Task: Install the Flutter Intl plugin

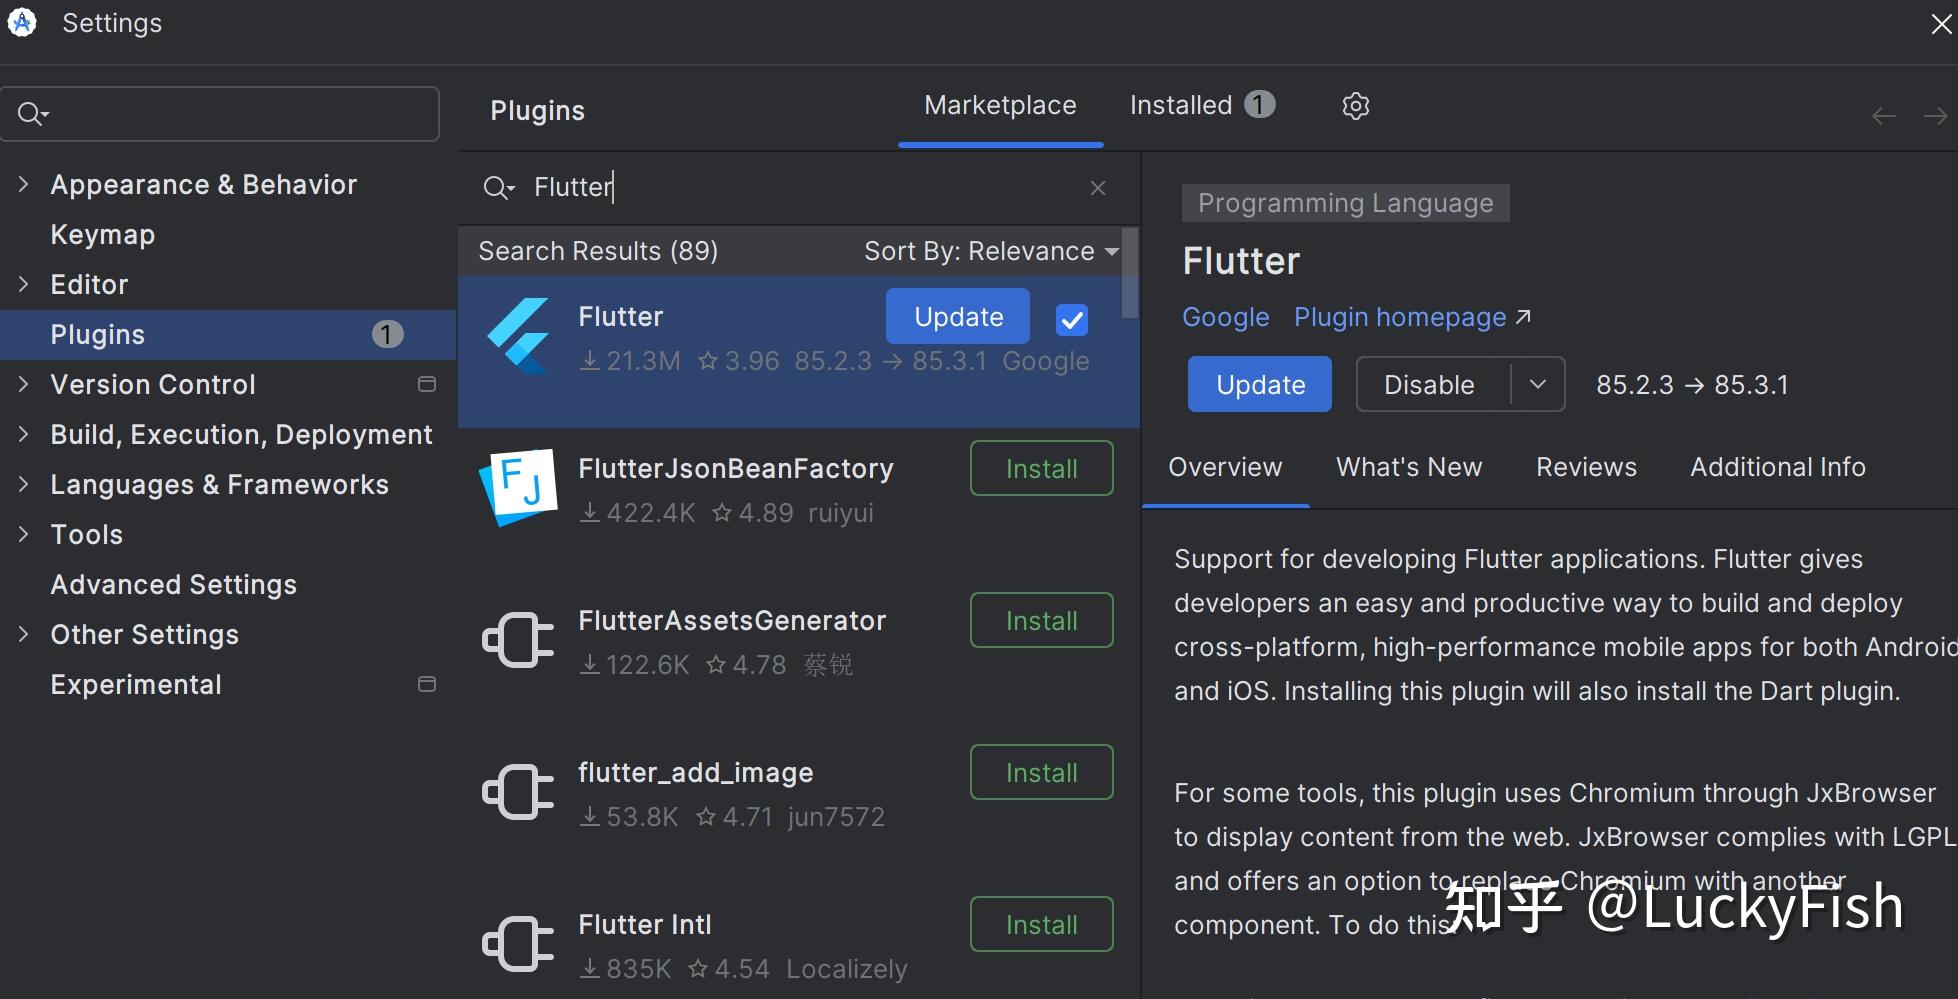Action: click(x=1041, y=924)
